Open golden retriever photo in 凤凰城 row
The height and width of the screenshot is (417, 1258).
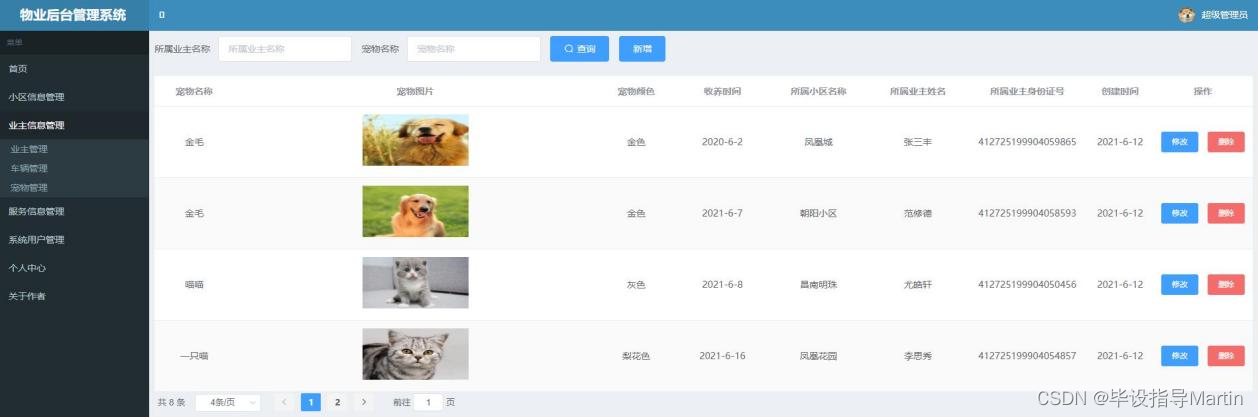coord(415,140)
